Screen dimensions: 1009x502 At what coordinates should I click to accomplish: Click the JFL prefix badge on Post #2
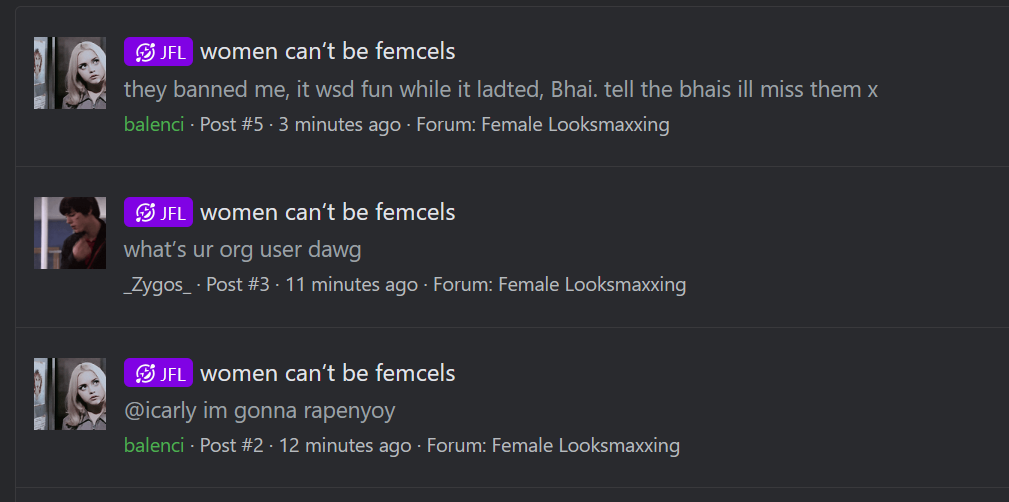(158, 373)
